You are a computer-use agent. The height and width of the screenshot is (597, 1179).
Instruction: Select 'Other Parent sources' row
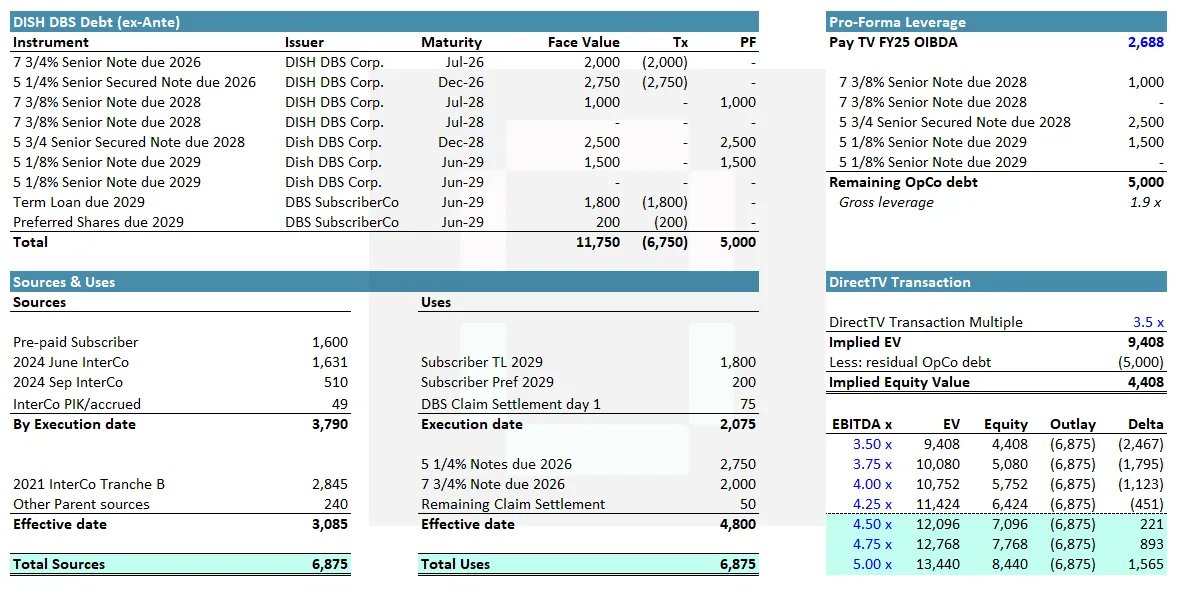[180, 505]
